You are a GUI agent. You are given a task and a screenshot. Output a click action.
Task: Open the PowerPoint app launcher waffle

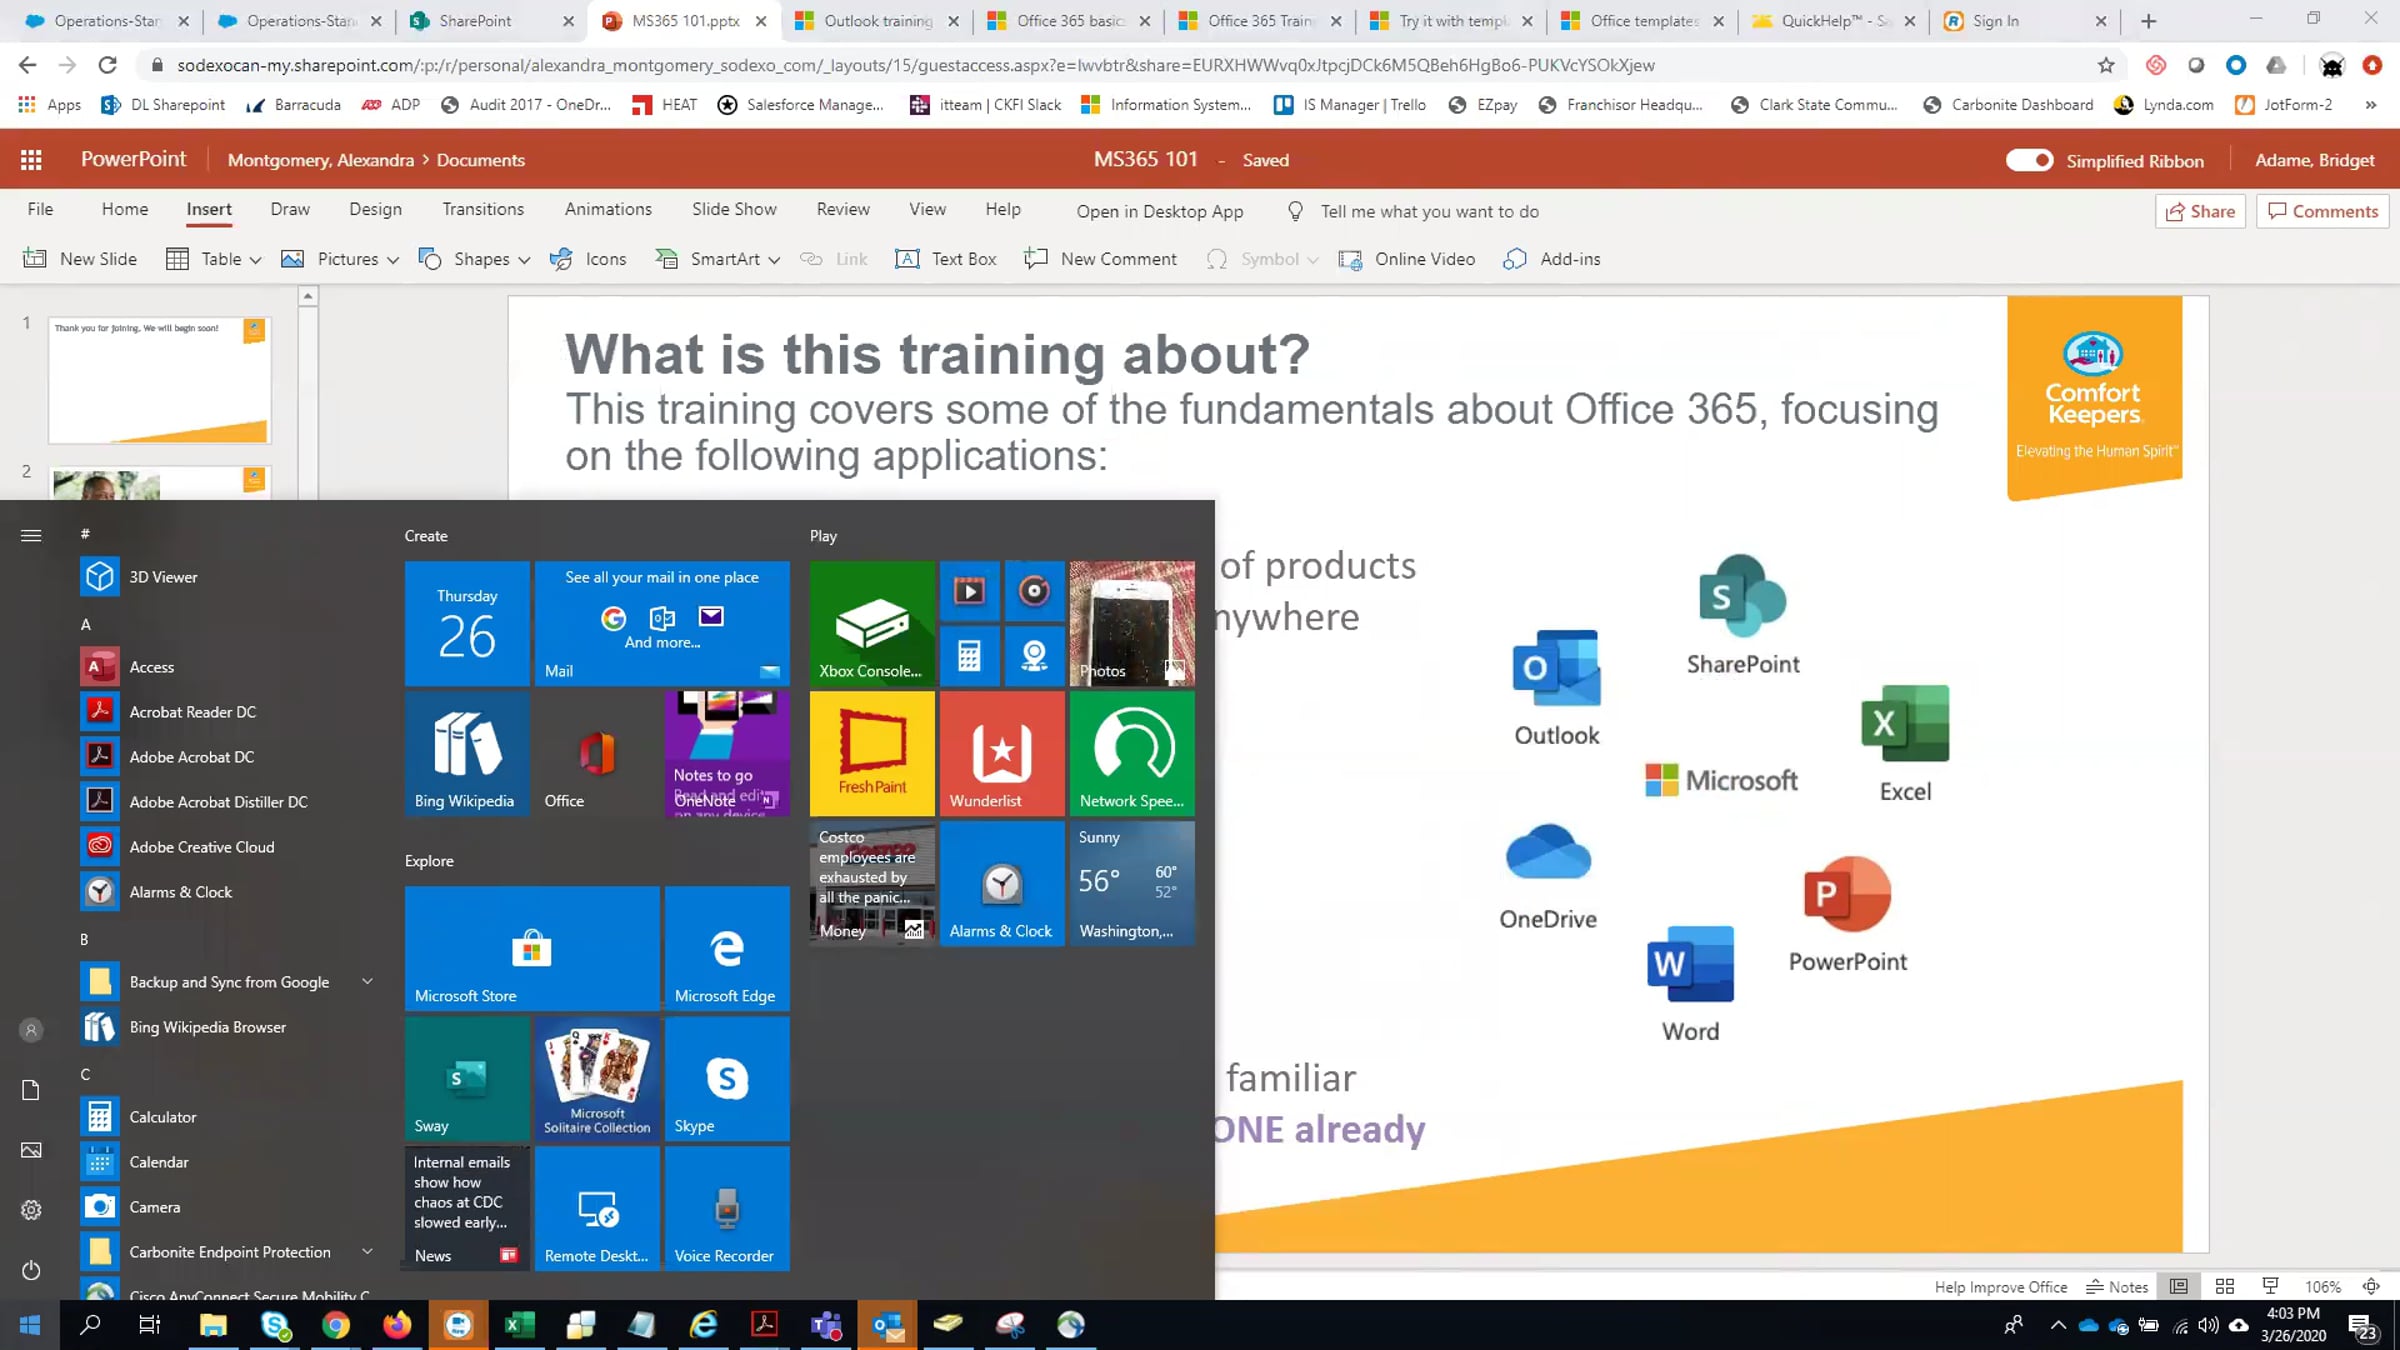click(31, 160)
